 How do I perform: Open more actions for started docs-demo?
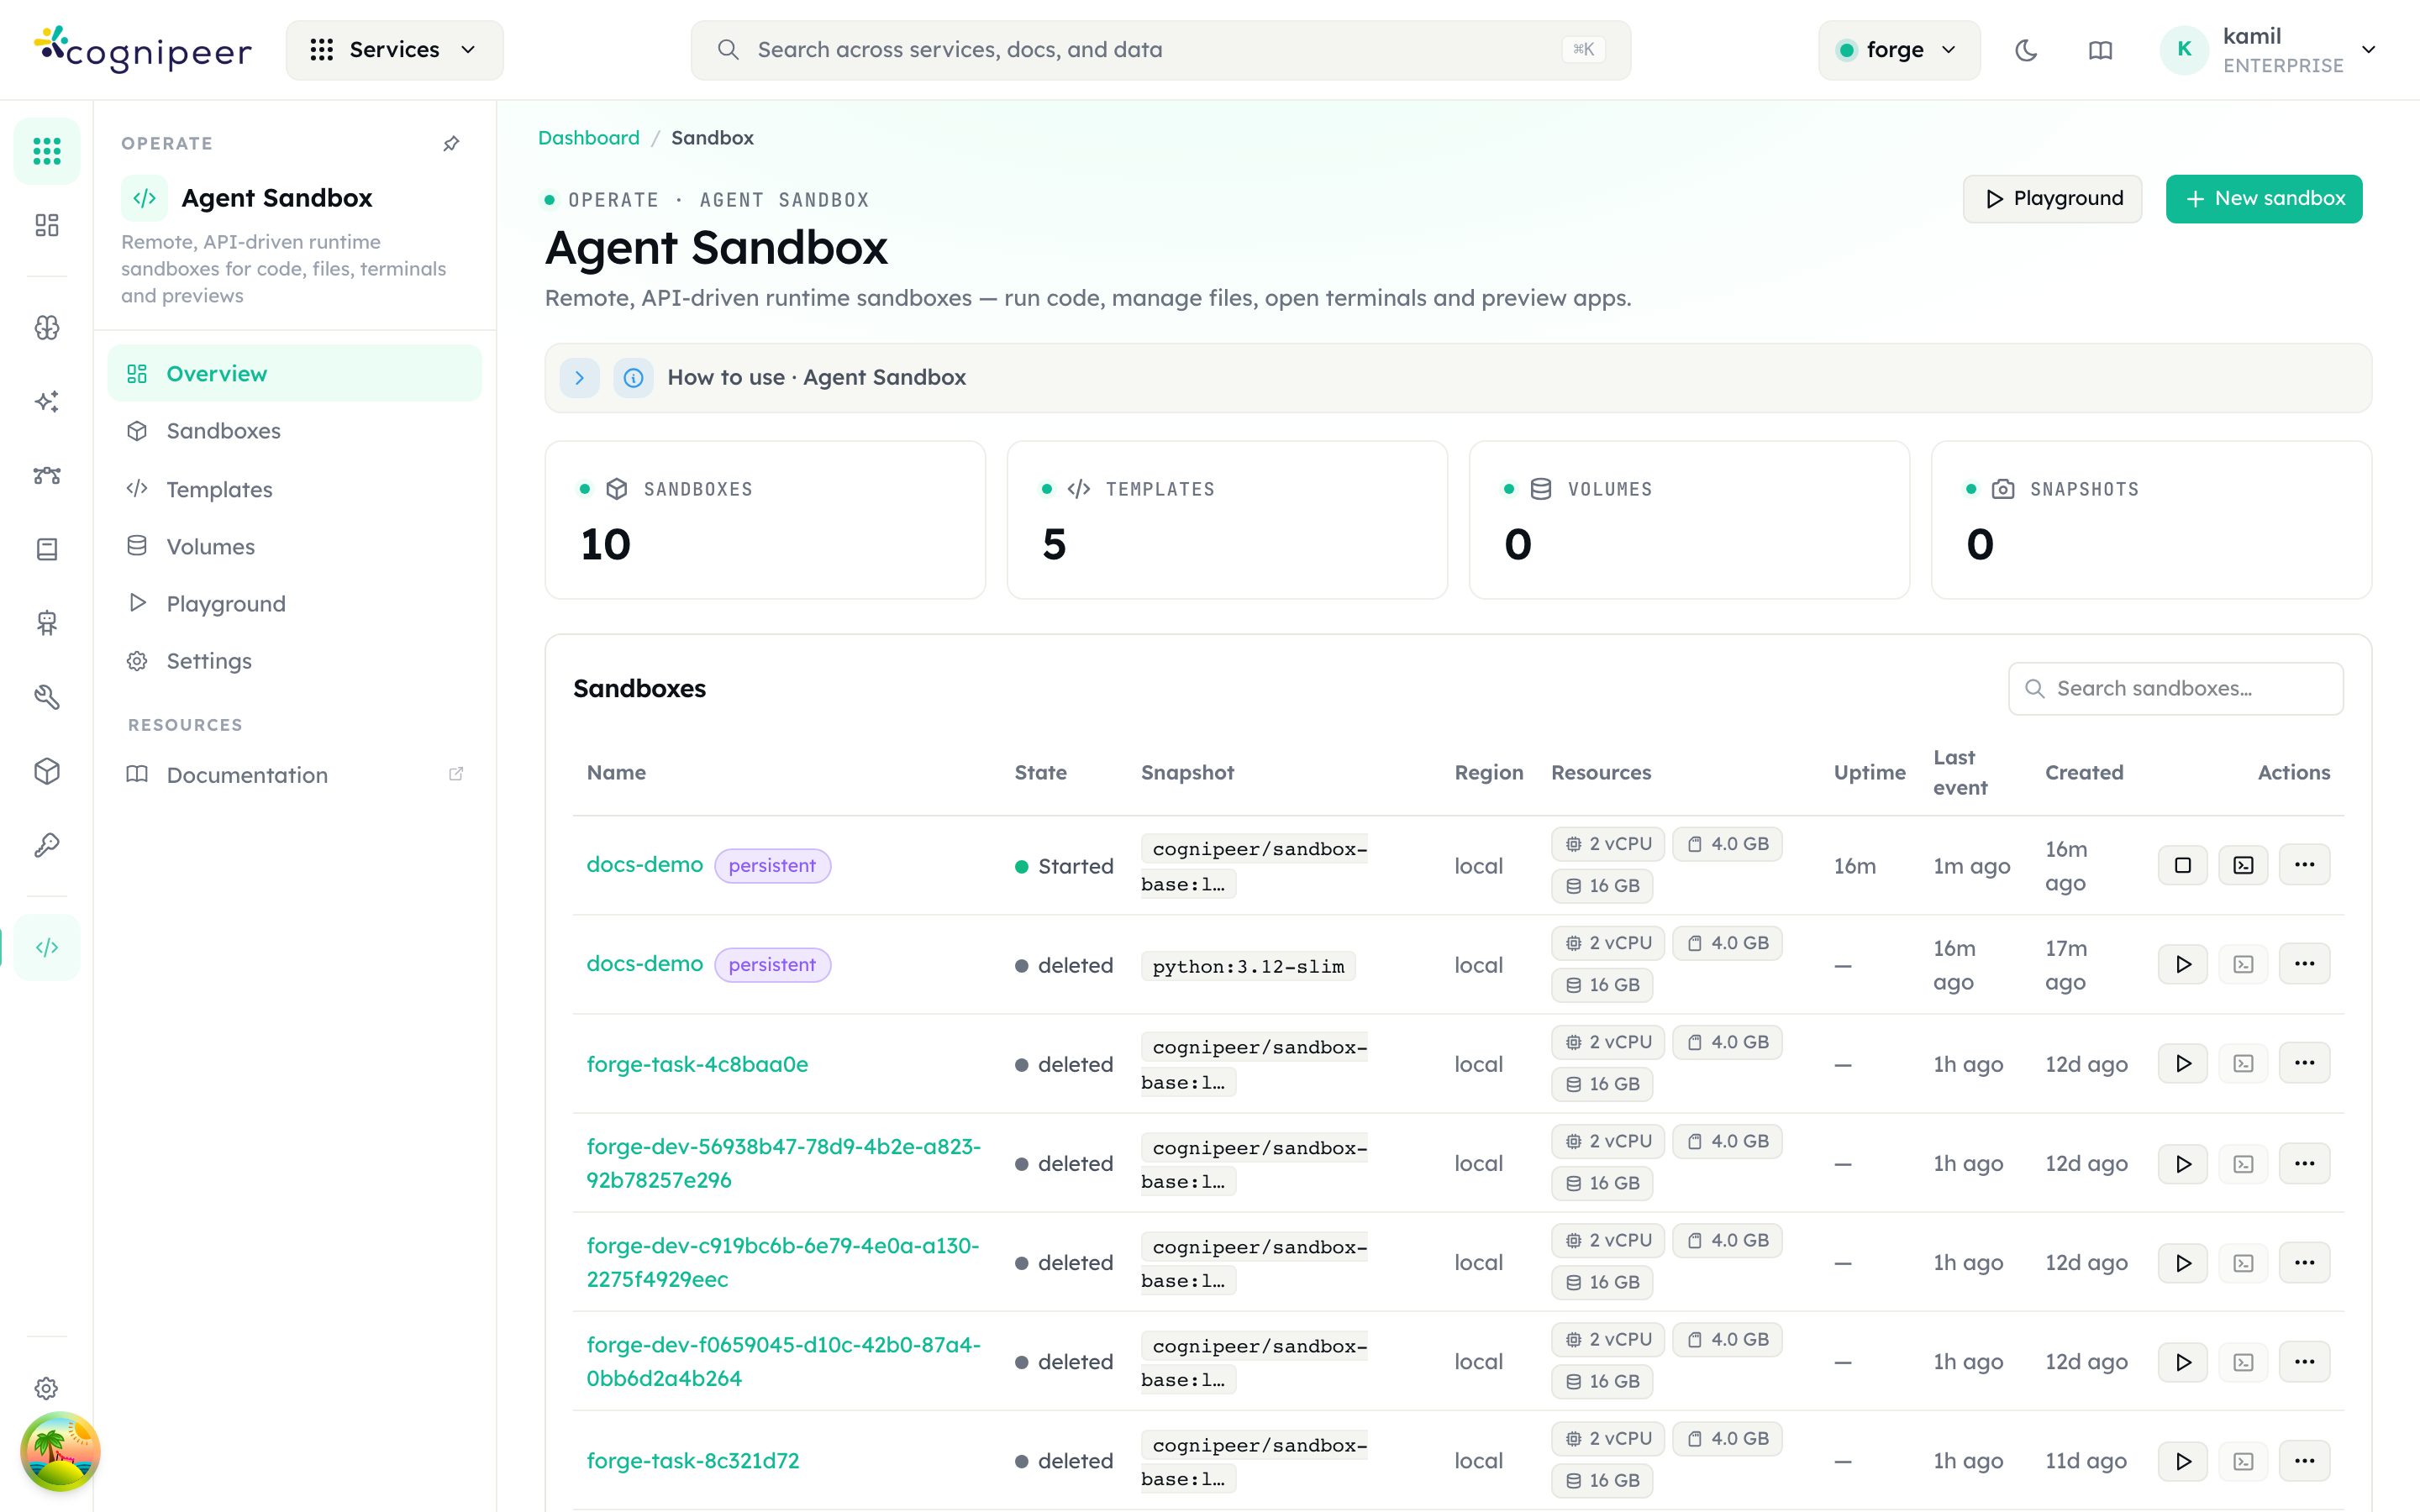2305,865
